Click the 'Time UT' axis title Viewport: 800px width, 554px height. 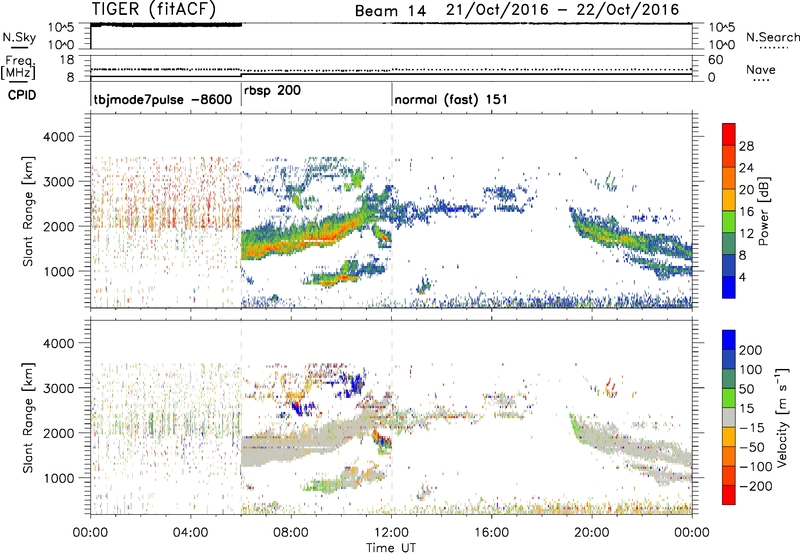391,548
